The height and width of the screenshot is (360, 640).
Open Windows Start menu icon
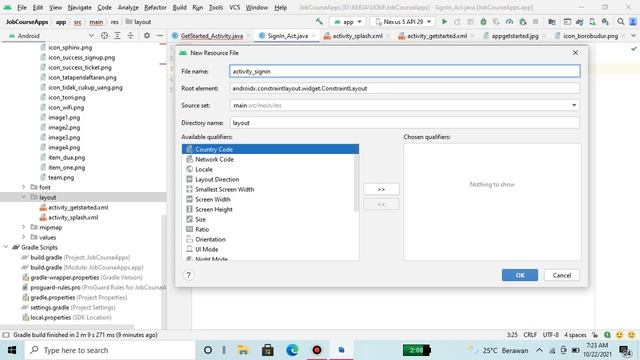coord(12,350)
